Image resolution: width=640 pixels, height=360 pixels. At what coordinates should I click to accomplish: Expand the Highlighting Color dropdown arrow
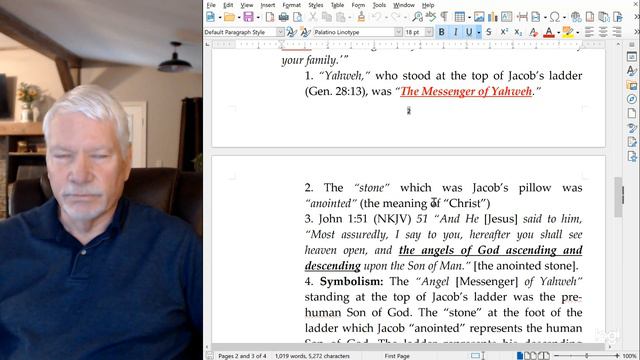click(577, 32)
